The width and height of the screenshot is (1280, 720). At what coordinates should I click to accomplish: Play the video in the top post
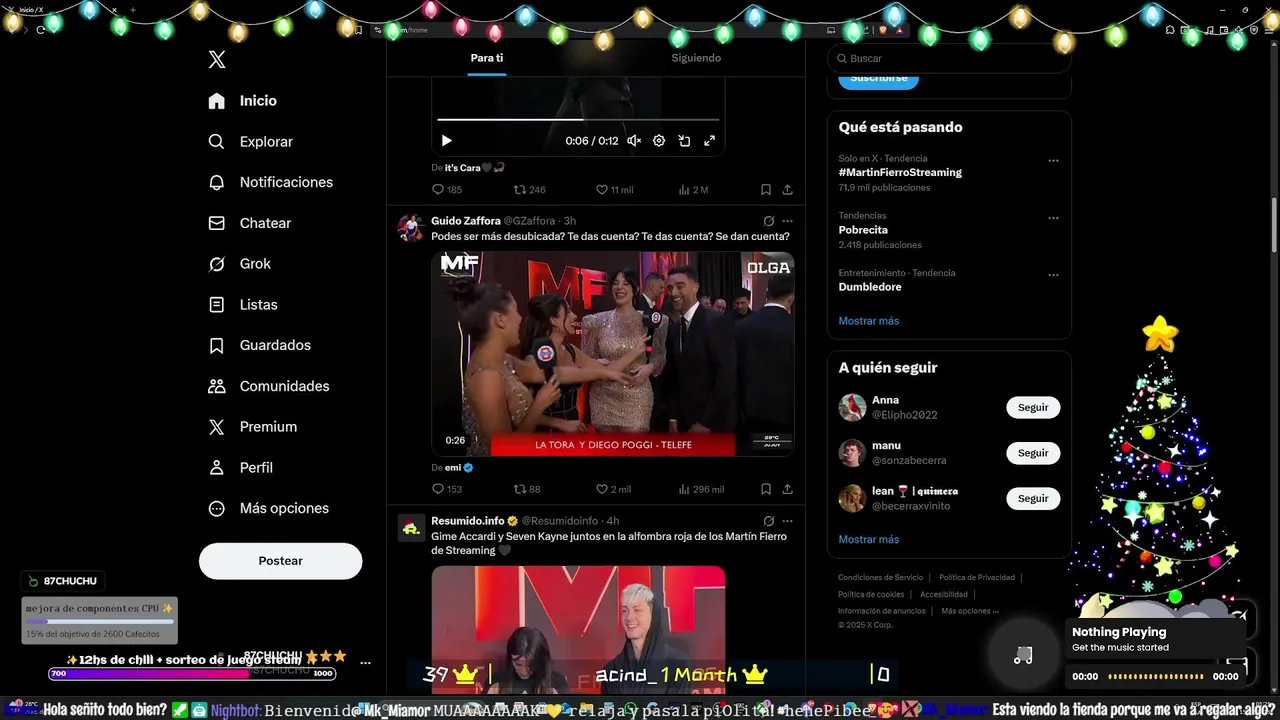click(x=446, y=141)
